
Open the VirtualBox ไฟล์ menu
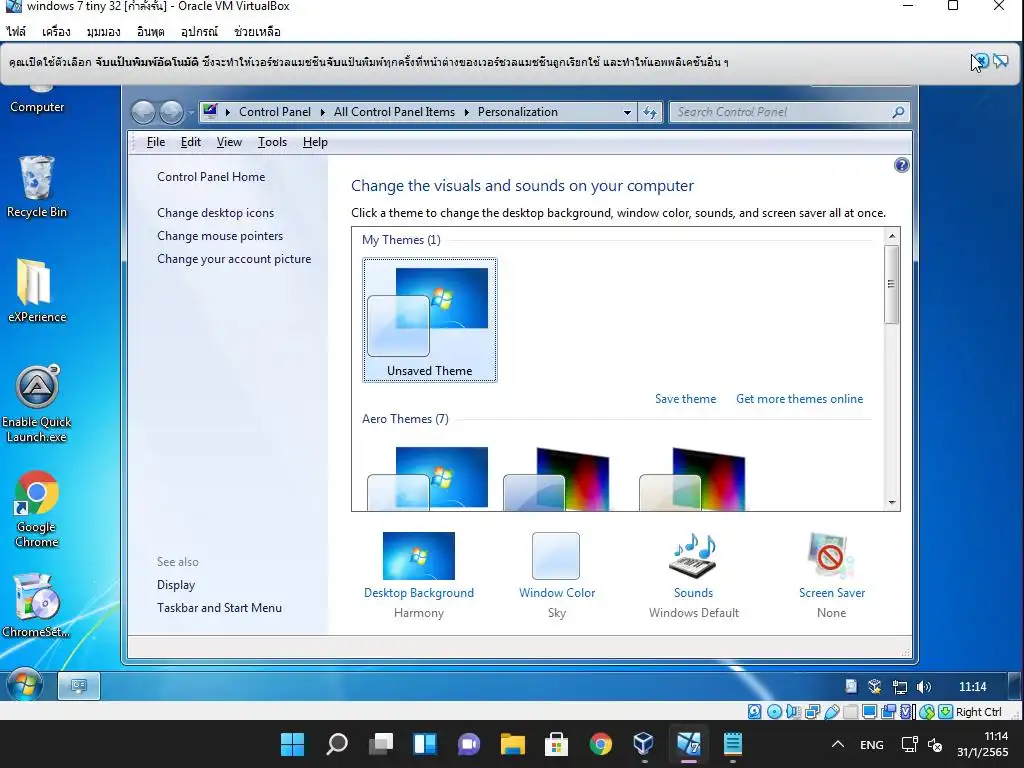pyautogui.click(x=16, y=31)
